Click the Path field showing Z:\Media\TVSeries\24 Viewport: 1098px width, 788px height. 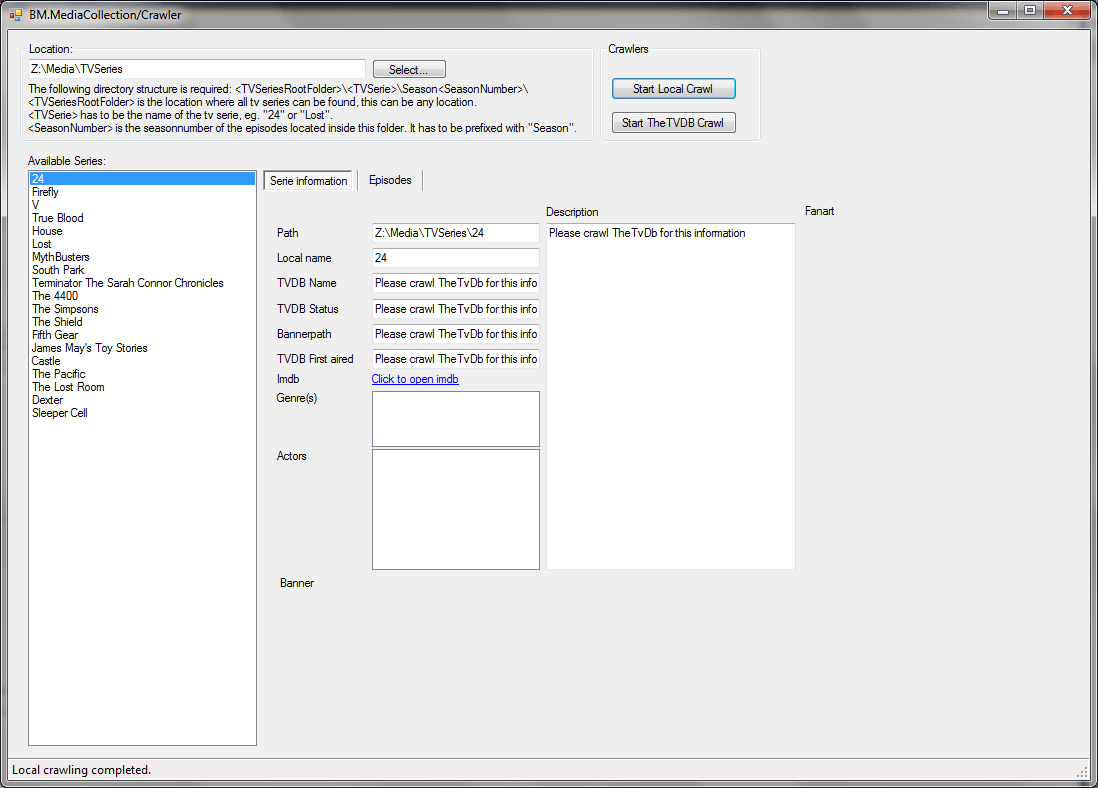pos(455,233)
